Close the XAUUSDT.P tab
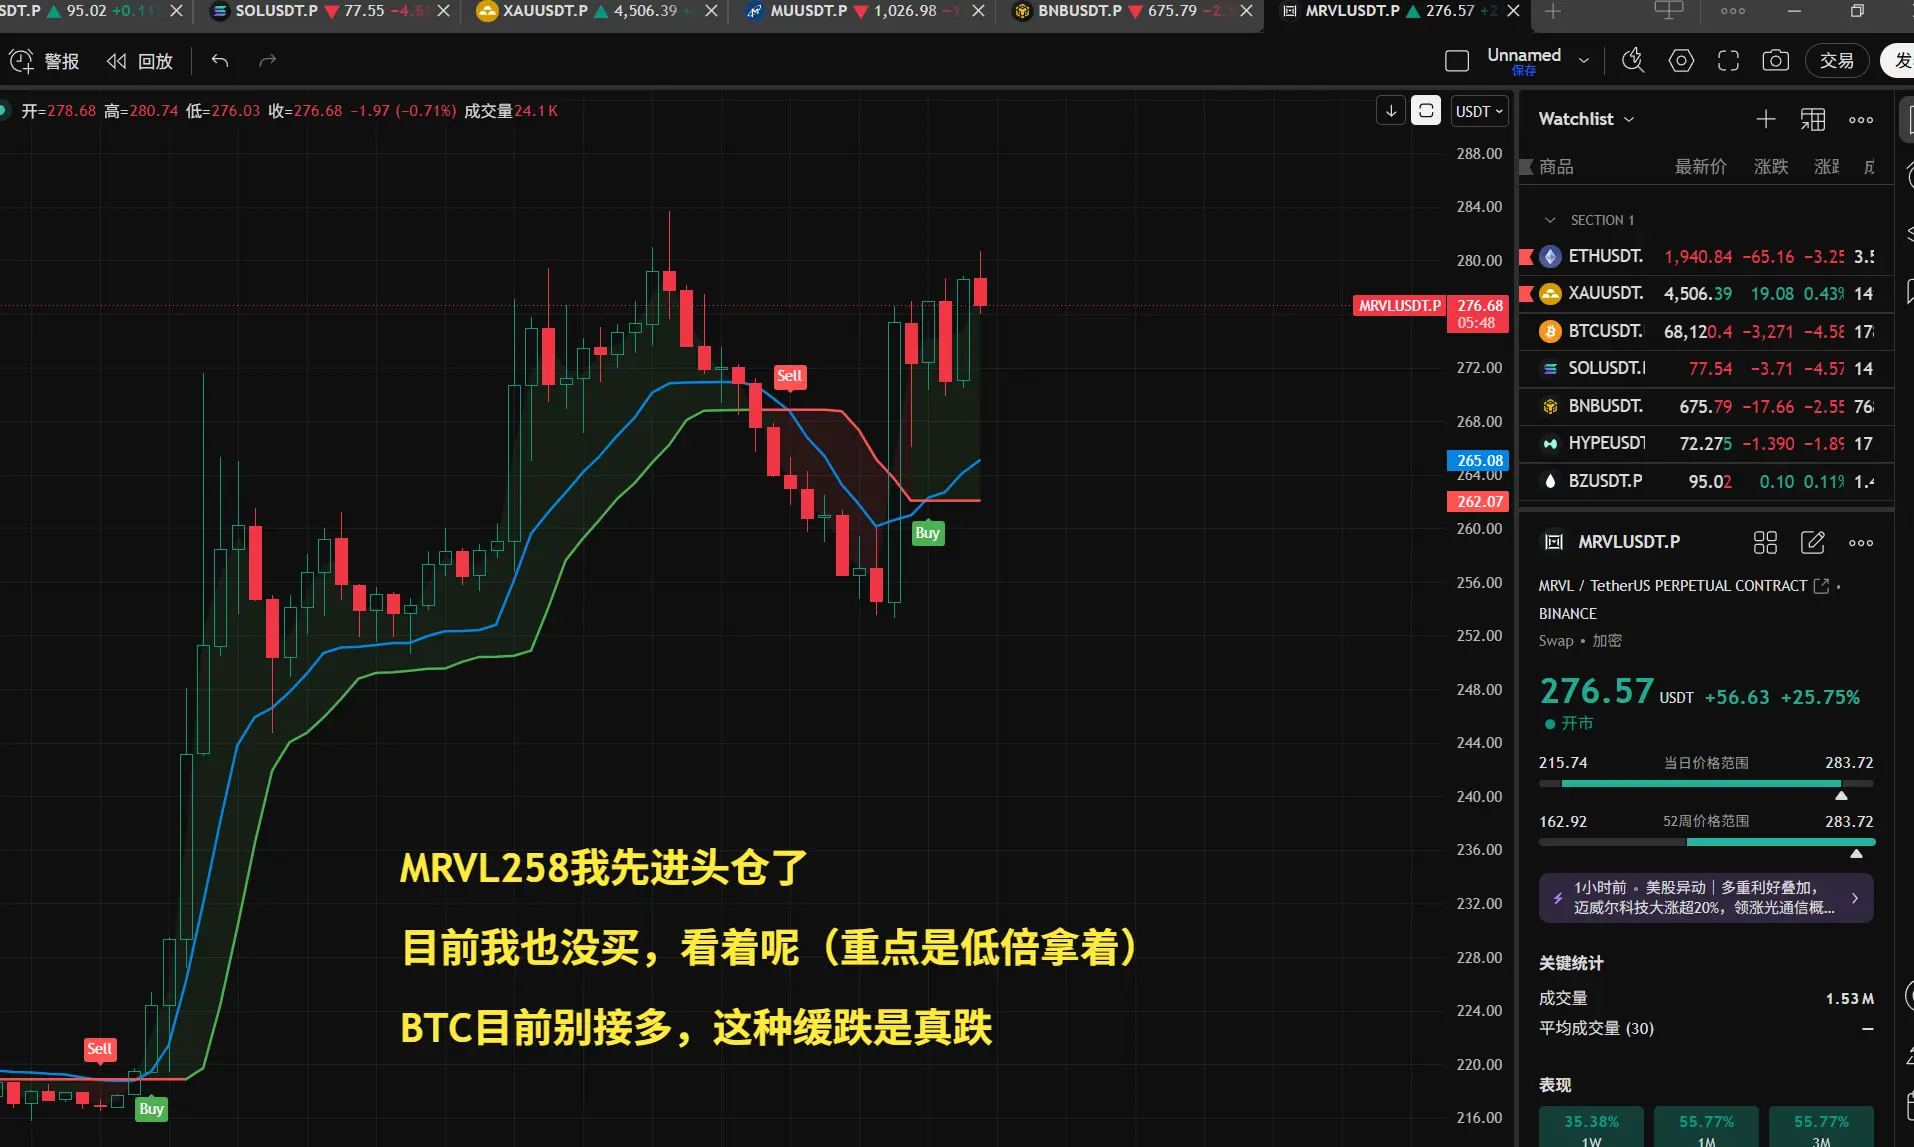Screen dimensions: 1914x1147 point(711,11)
